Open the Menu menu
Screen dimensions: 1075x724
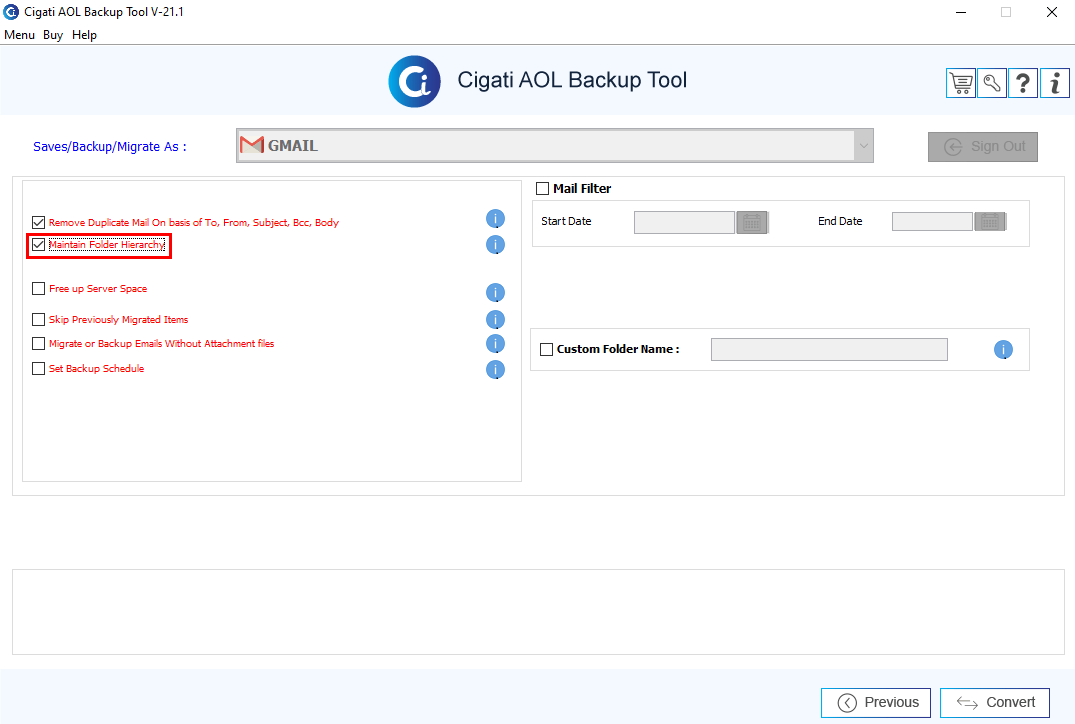(19, 35)
